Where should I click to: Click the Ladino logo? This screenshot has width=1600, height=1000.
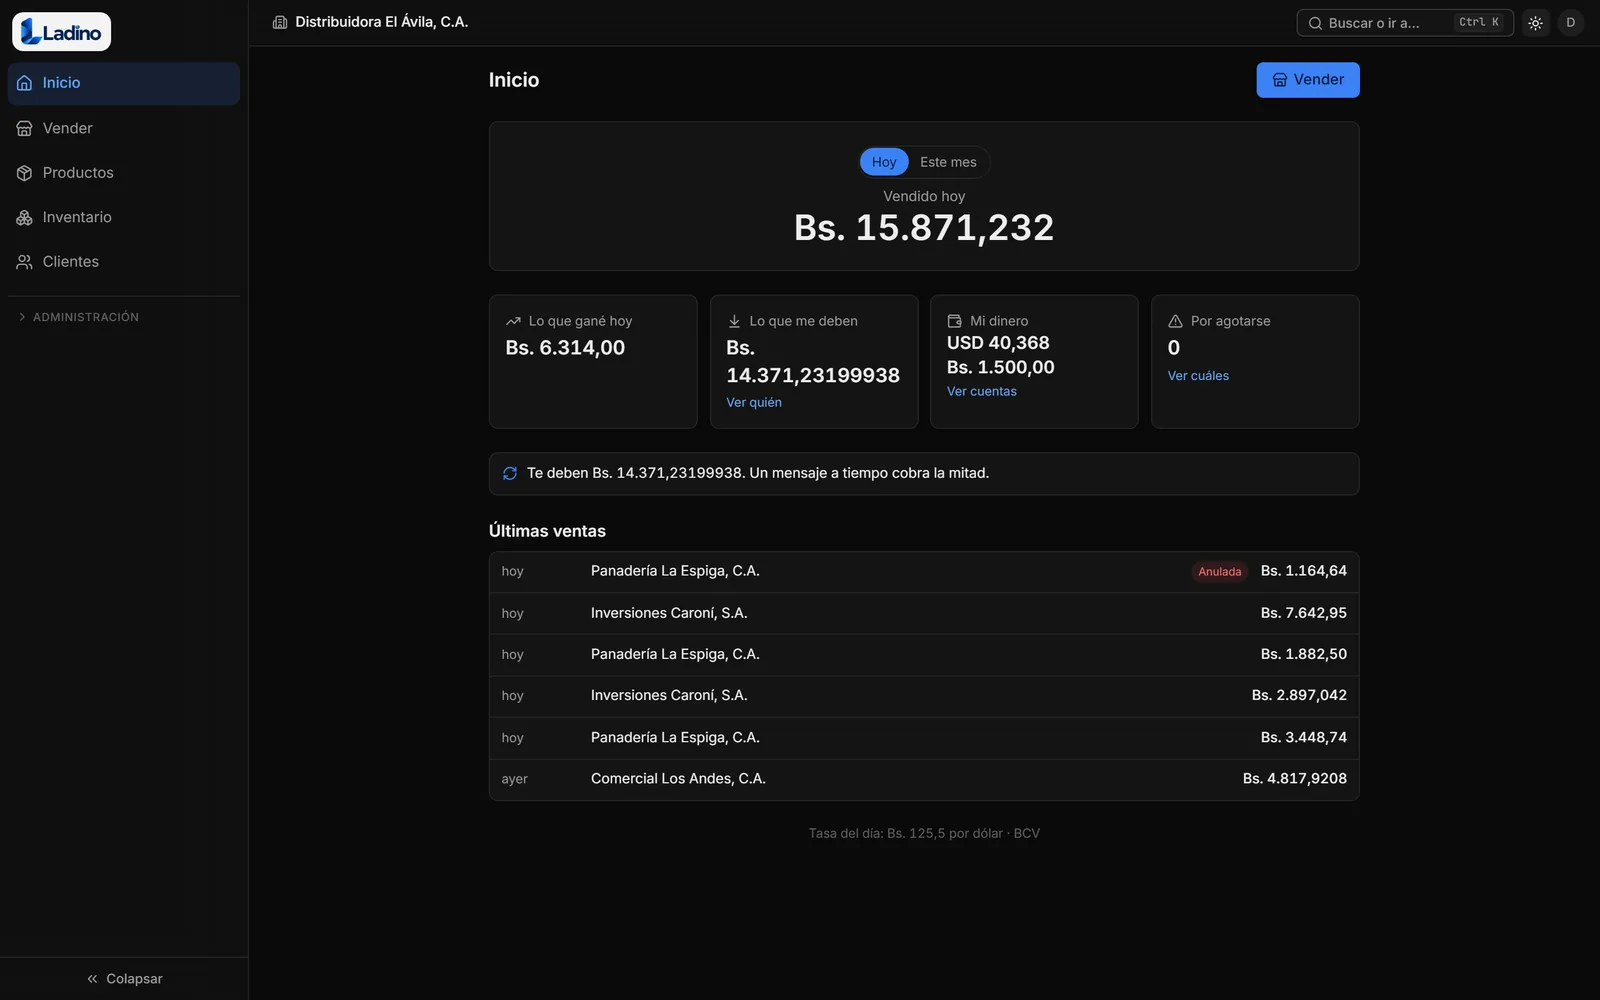[x=61, y=32]
